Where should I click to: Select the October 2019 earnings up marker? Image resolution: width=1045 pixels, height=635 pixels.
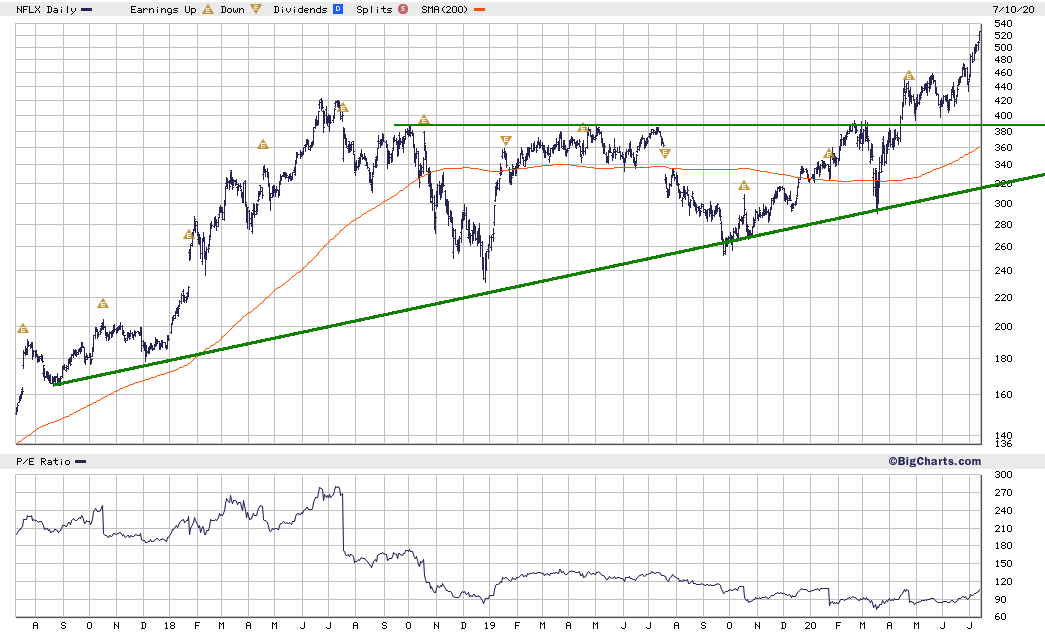tap(744, 186)
